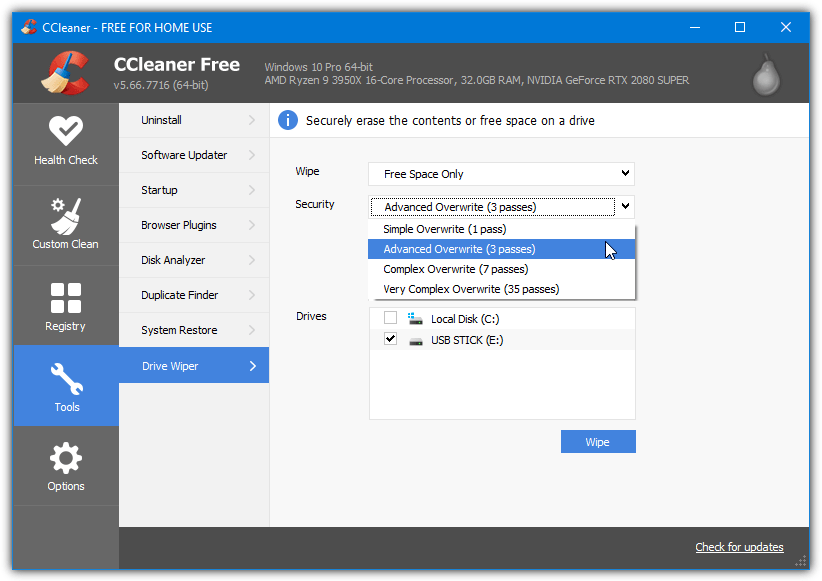Maximize the CCleaner window

pyautogui.click(x=740, y=27)
